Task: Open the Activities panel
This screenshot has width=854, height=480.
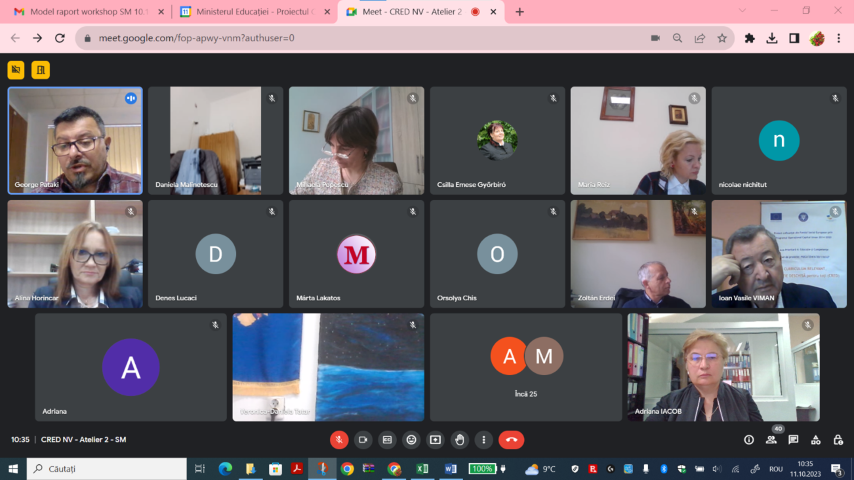Action: pyautogui.click(x=816, y=440)
